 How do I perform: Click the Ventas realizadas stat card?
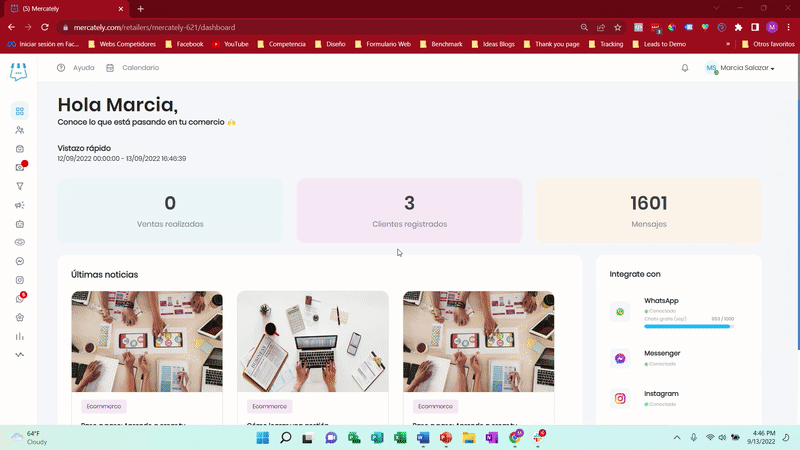[170, 211]
